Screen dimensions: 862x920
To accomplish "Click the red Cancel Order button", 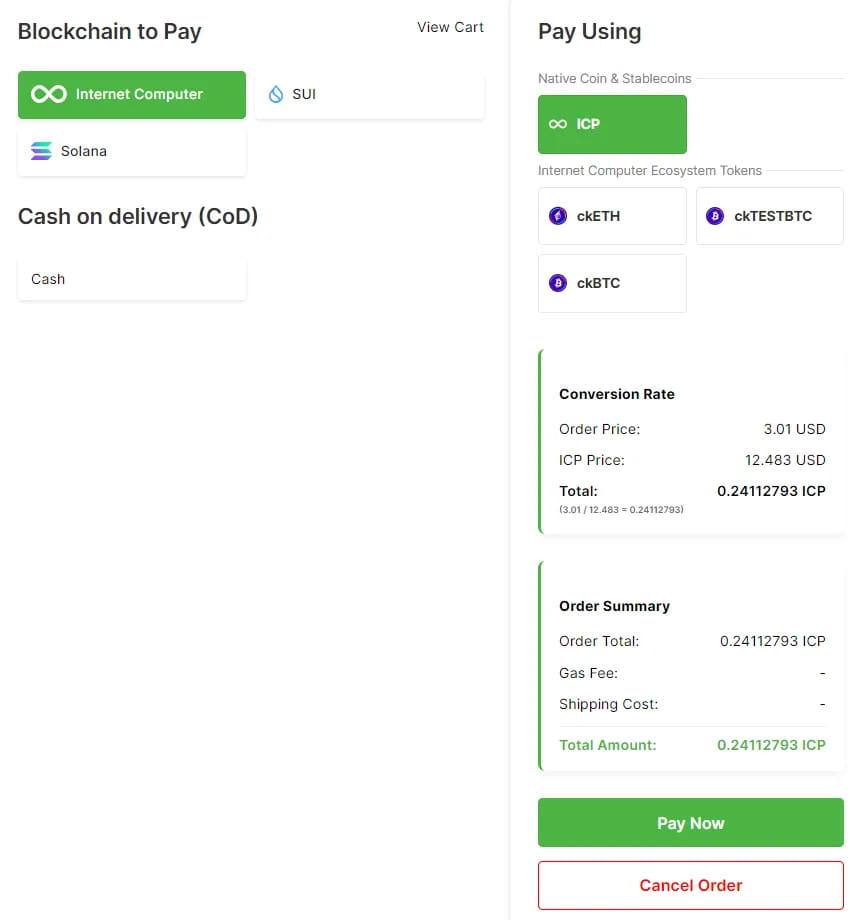I will (690, 885).
